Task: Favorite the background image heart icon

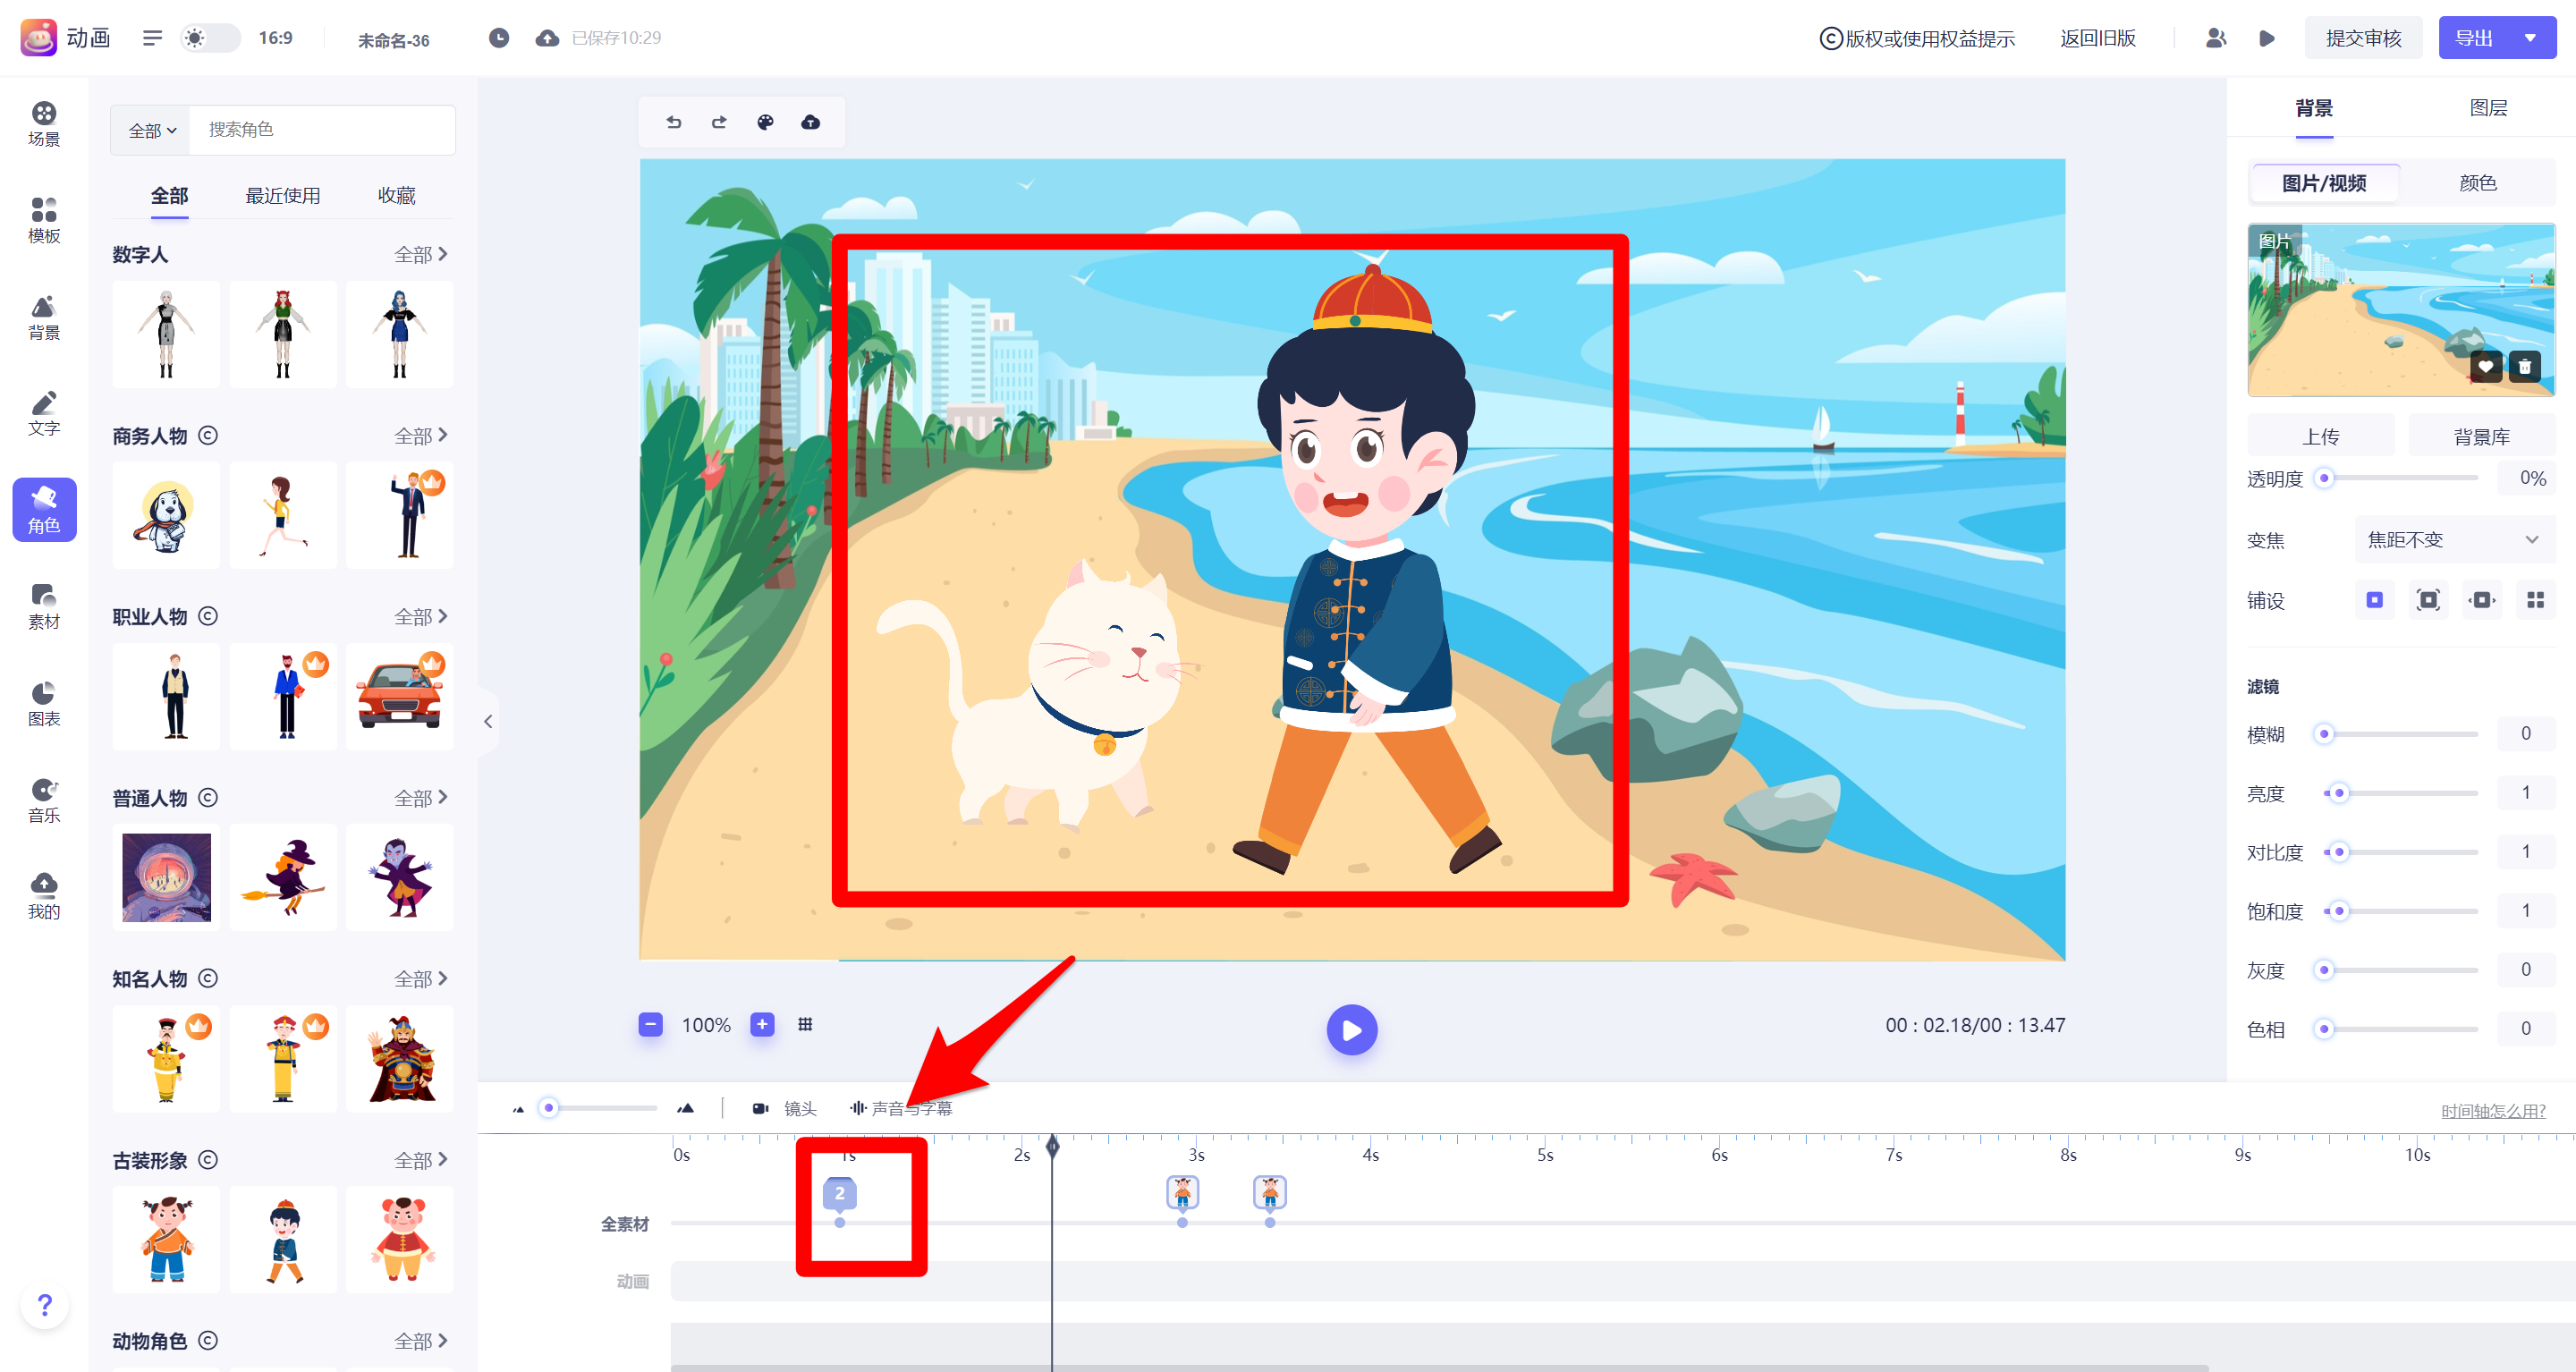Action: click(2485, 367)
